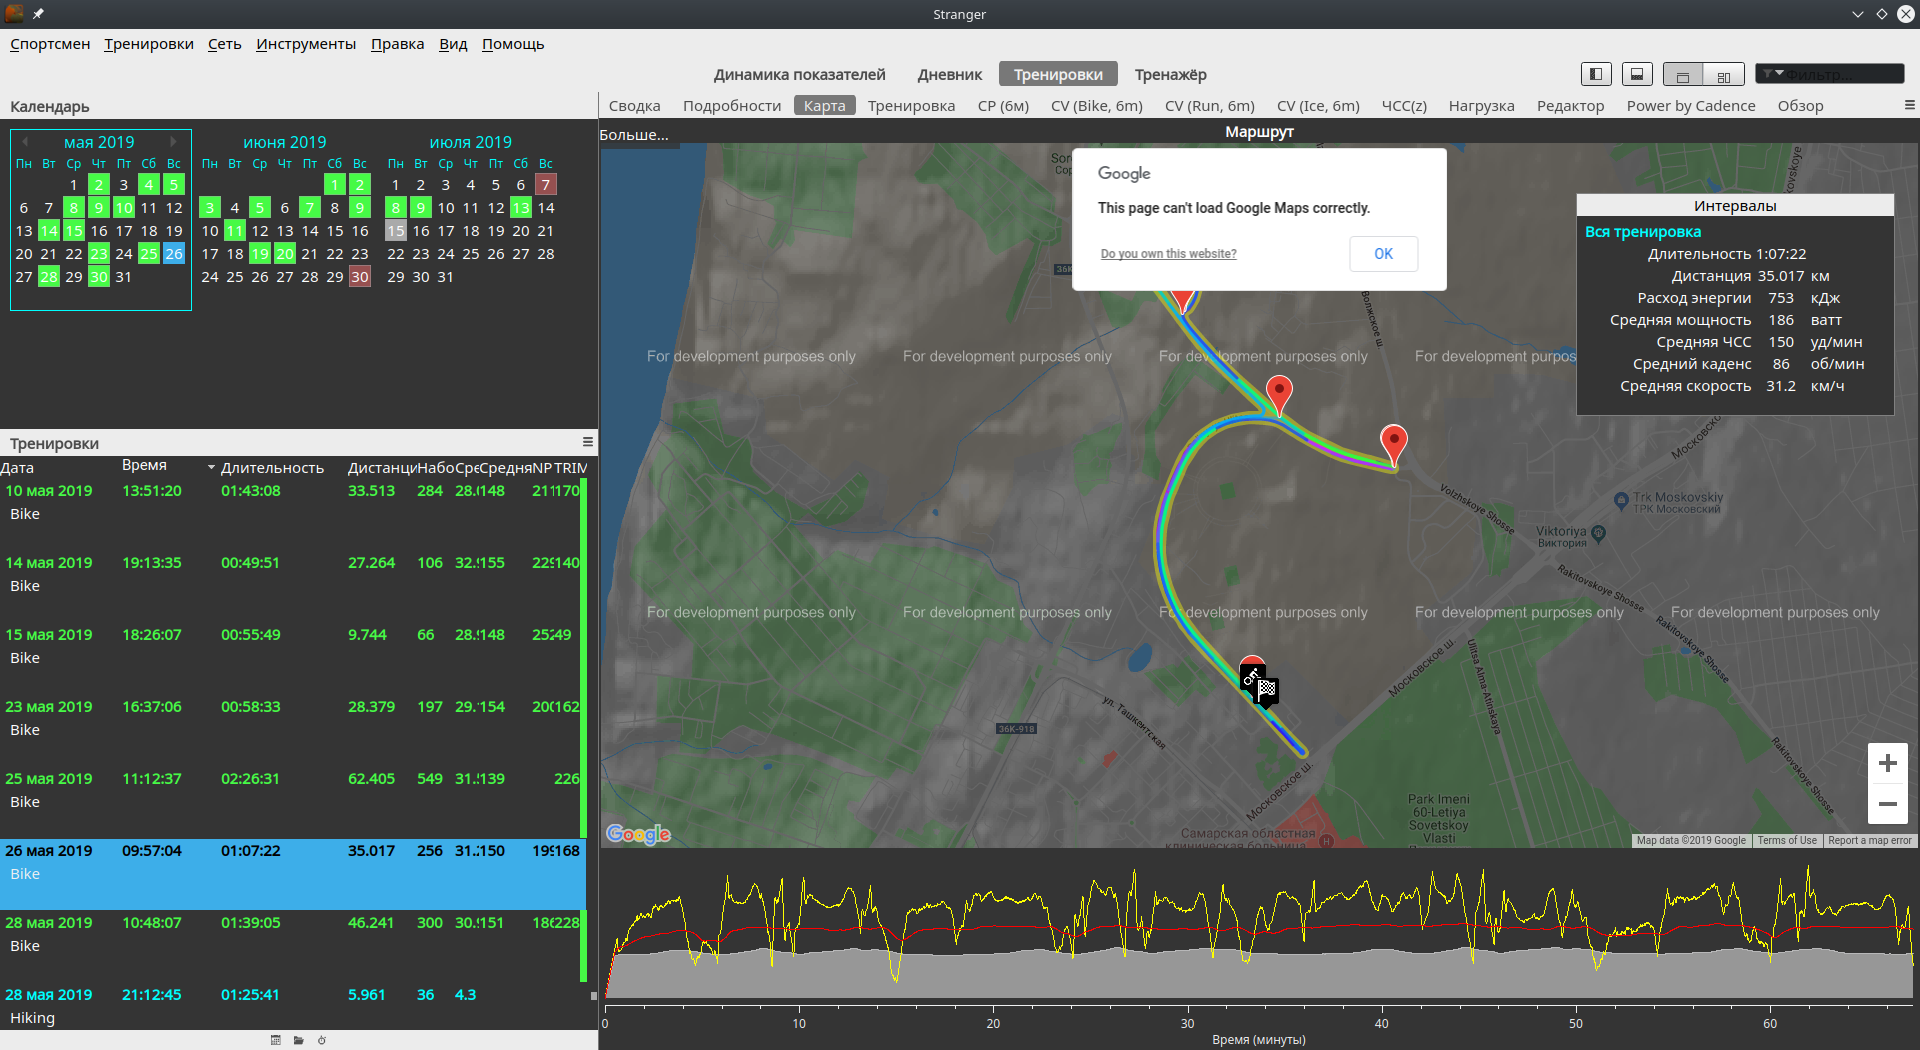Select Вся тренировка interval
Viewport: 1920px width, 1050px height.
1642,232
